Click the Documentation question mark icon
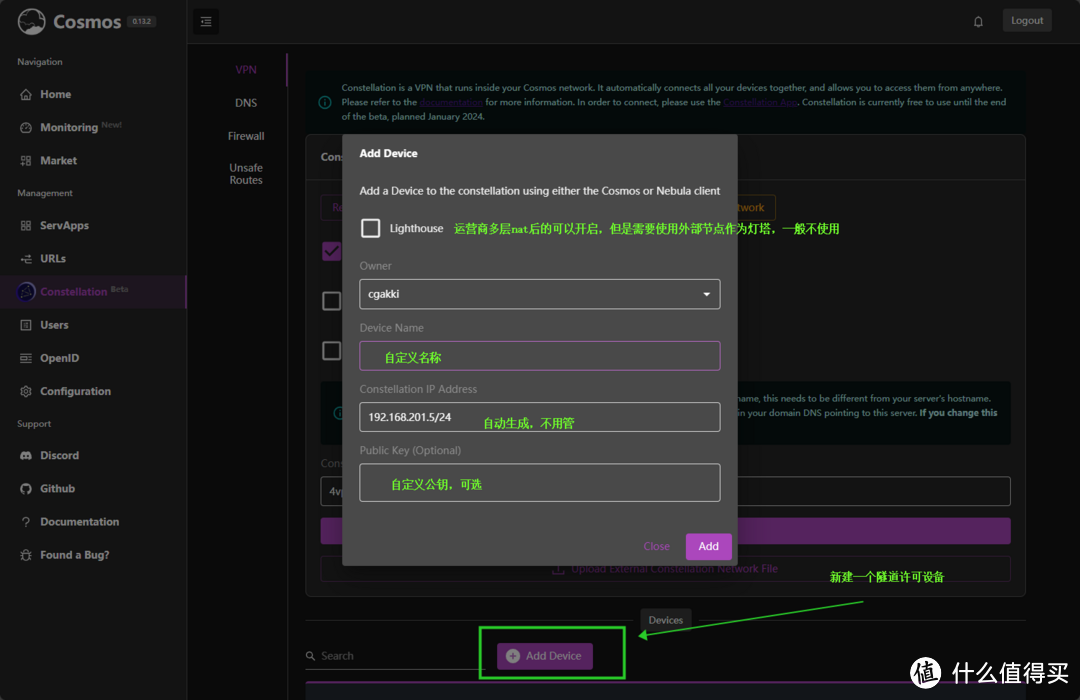The width and height of the screenshot is (1080, 700). (x=26, y=522)
